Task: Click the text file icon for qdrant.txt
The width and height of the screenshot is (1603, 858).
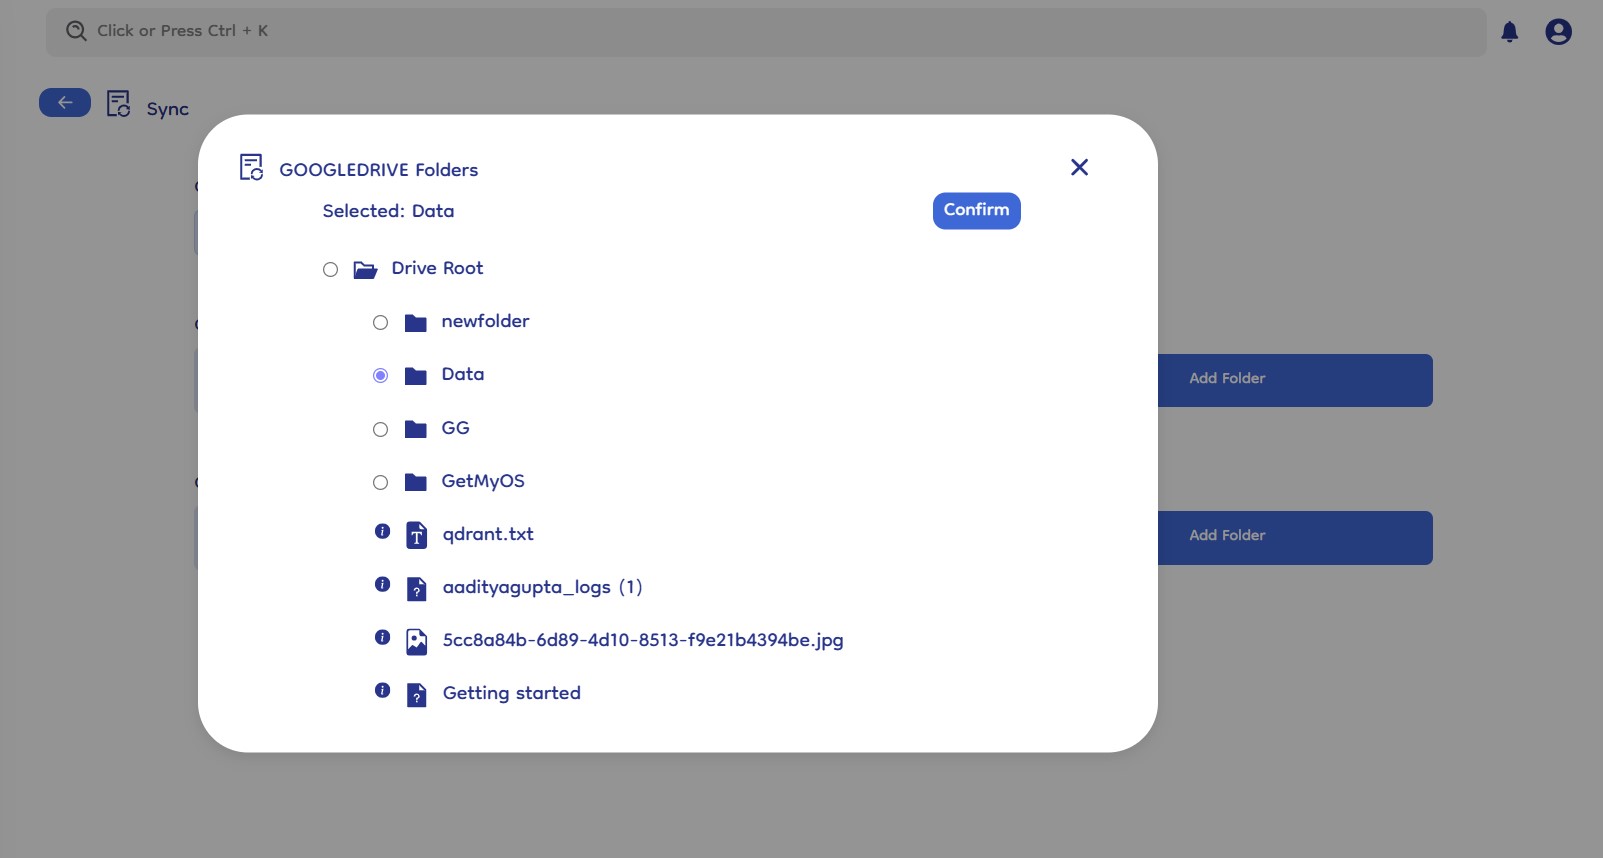Action: (416, 536)
